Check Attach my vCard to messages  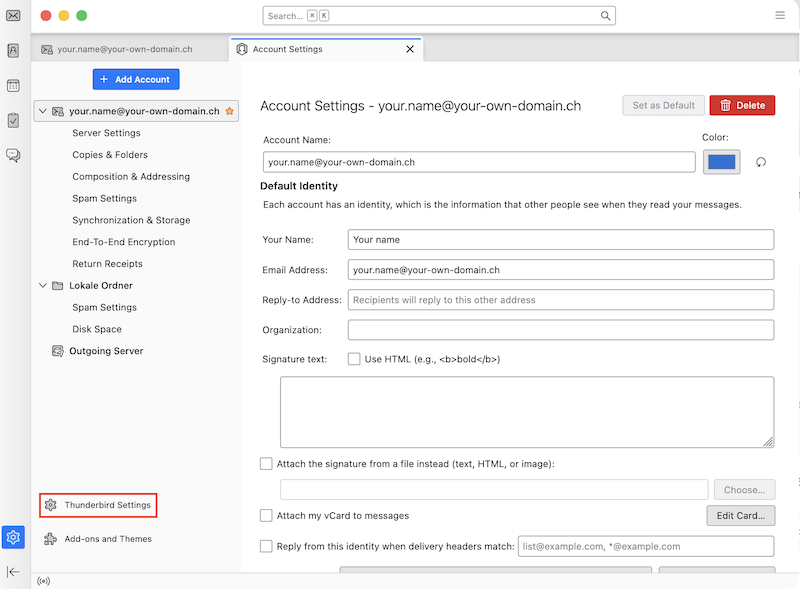click(x=266, y=516)
